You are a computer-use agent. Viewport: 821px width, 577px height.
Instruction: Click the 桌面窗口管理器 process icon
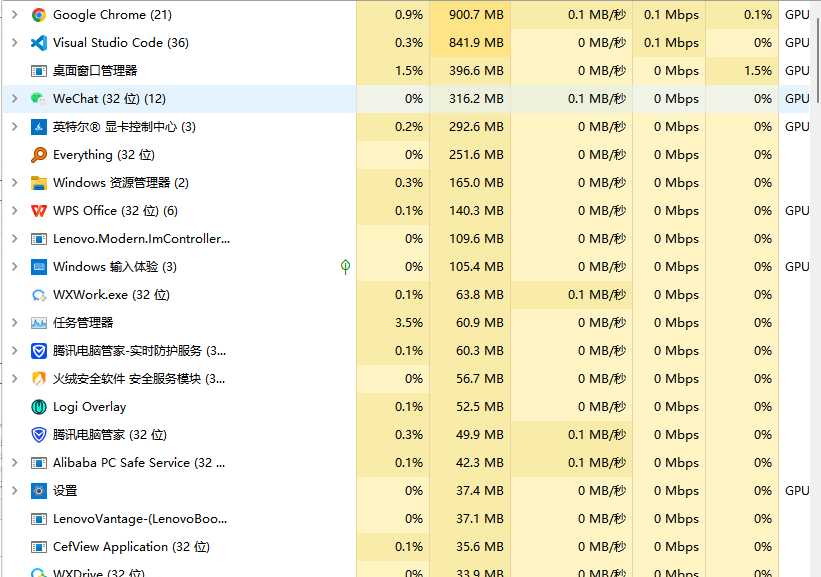pyautogui.click(x=39, y=71)
